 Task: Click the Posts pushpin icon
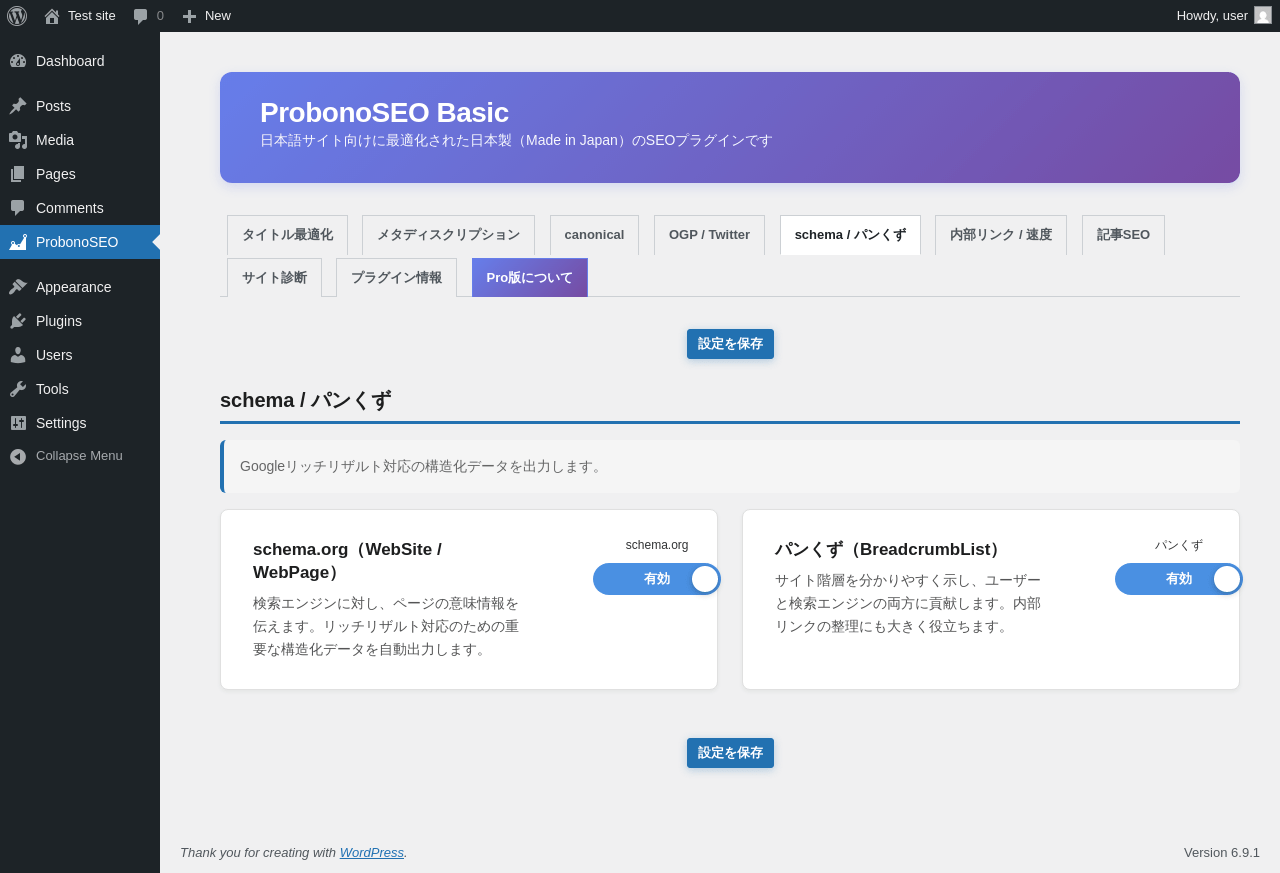[18, 106]
